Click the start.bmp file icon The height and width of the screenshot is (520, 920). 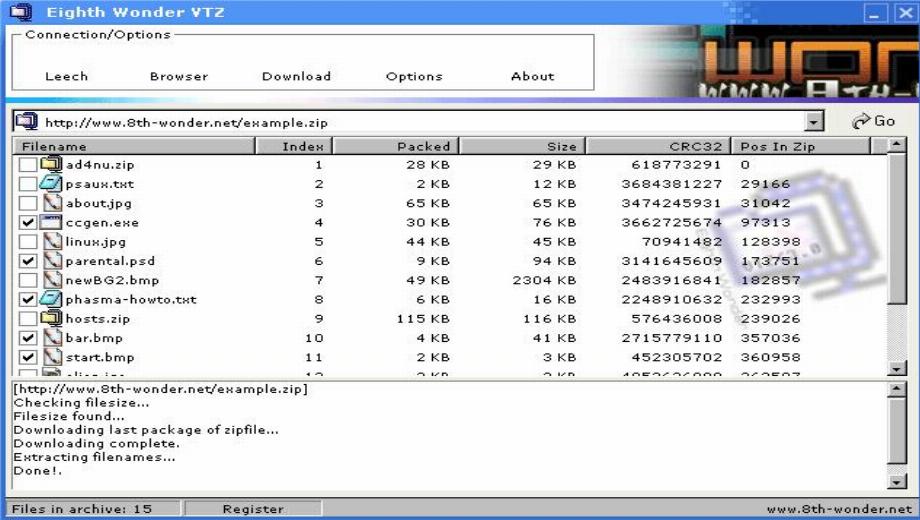[52, 357]
